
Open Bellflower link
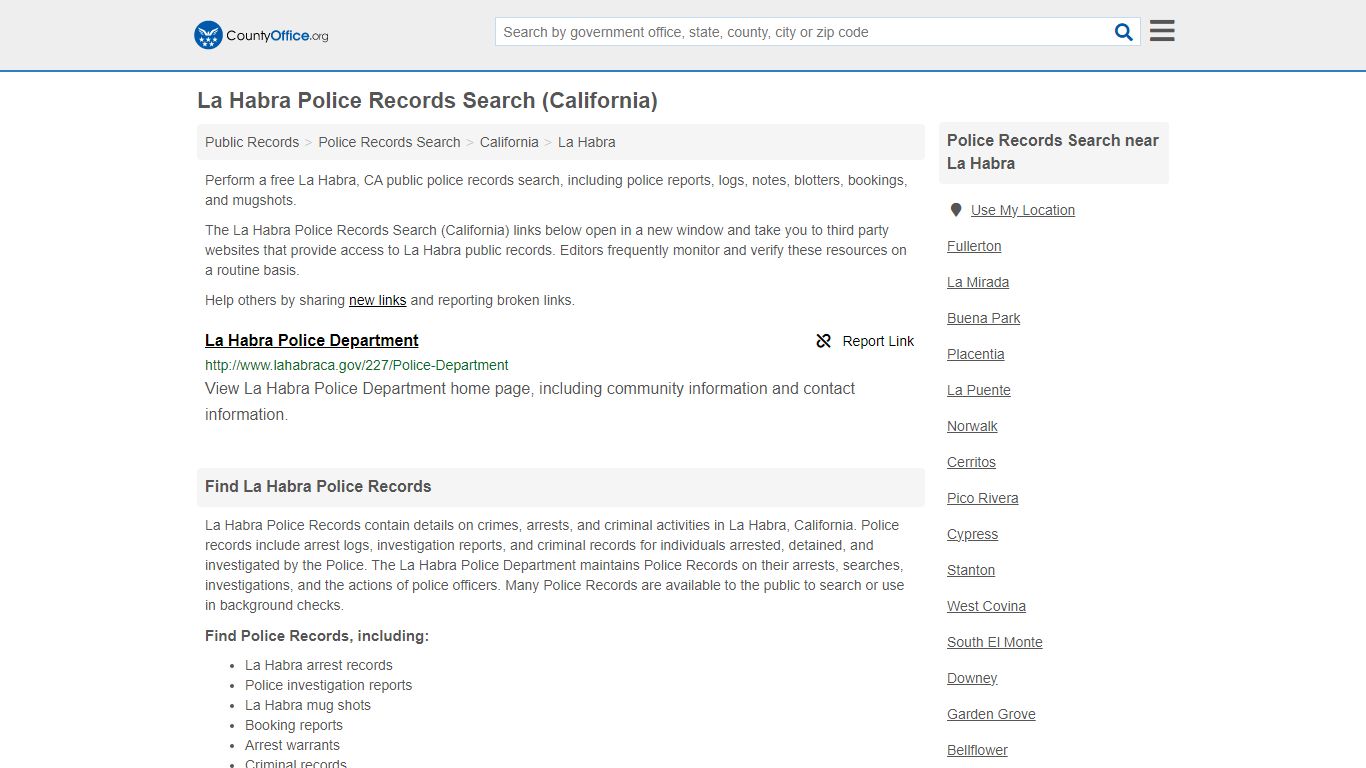(x=977, y=750)
